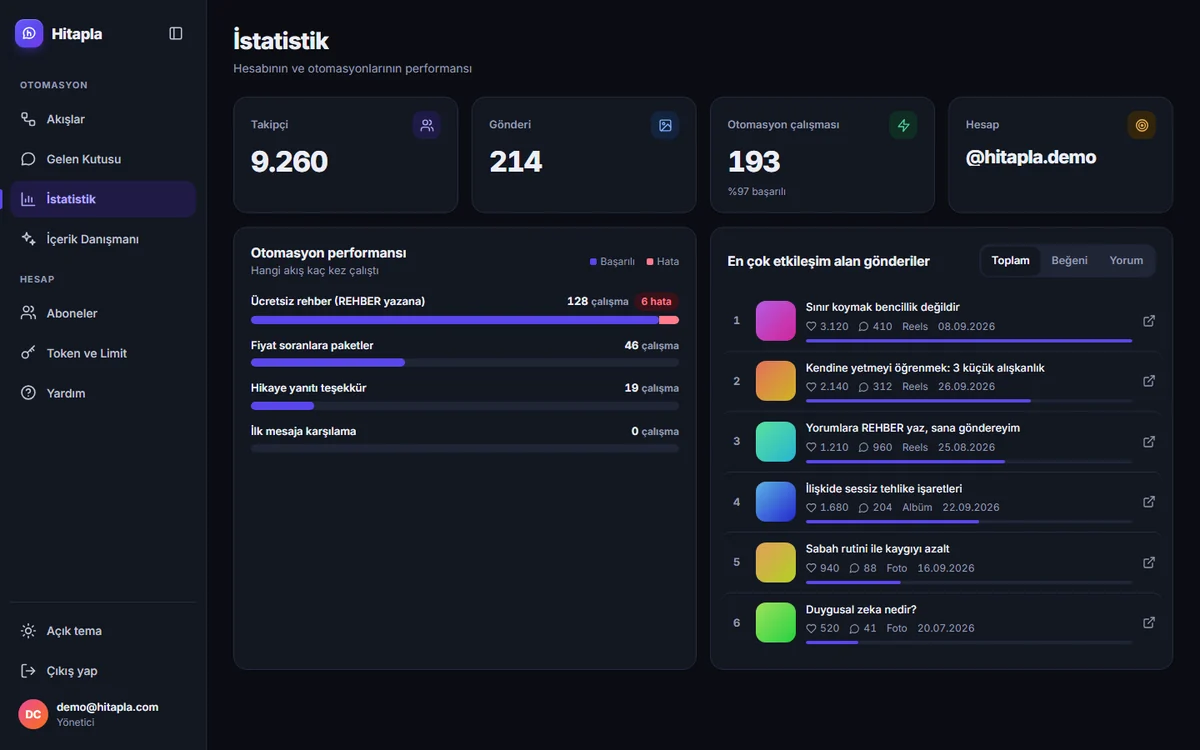
Task: Go to Aboneler section
Action: point(103,313)
